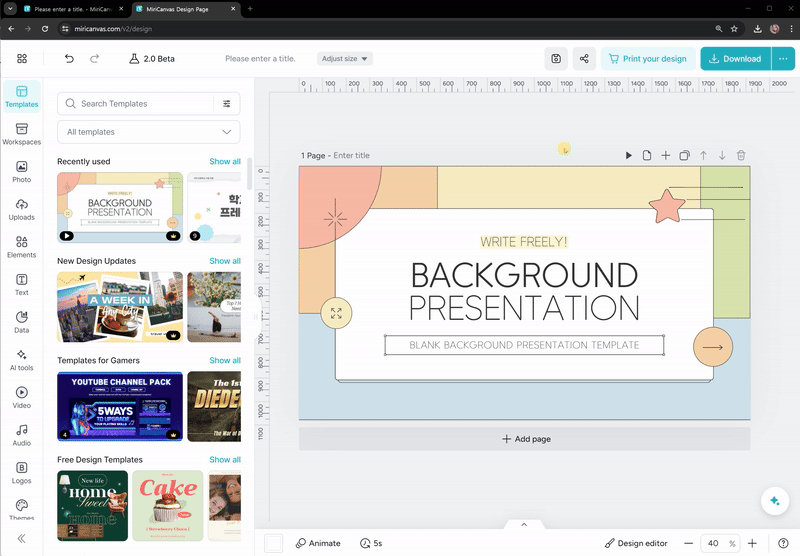Play the page slideshow preview
The height and width of the screenshot is (556, 800).
tap(629, 155)
